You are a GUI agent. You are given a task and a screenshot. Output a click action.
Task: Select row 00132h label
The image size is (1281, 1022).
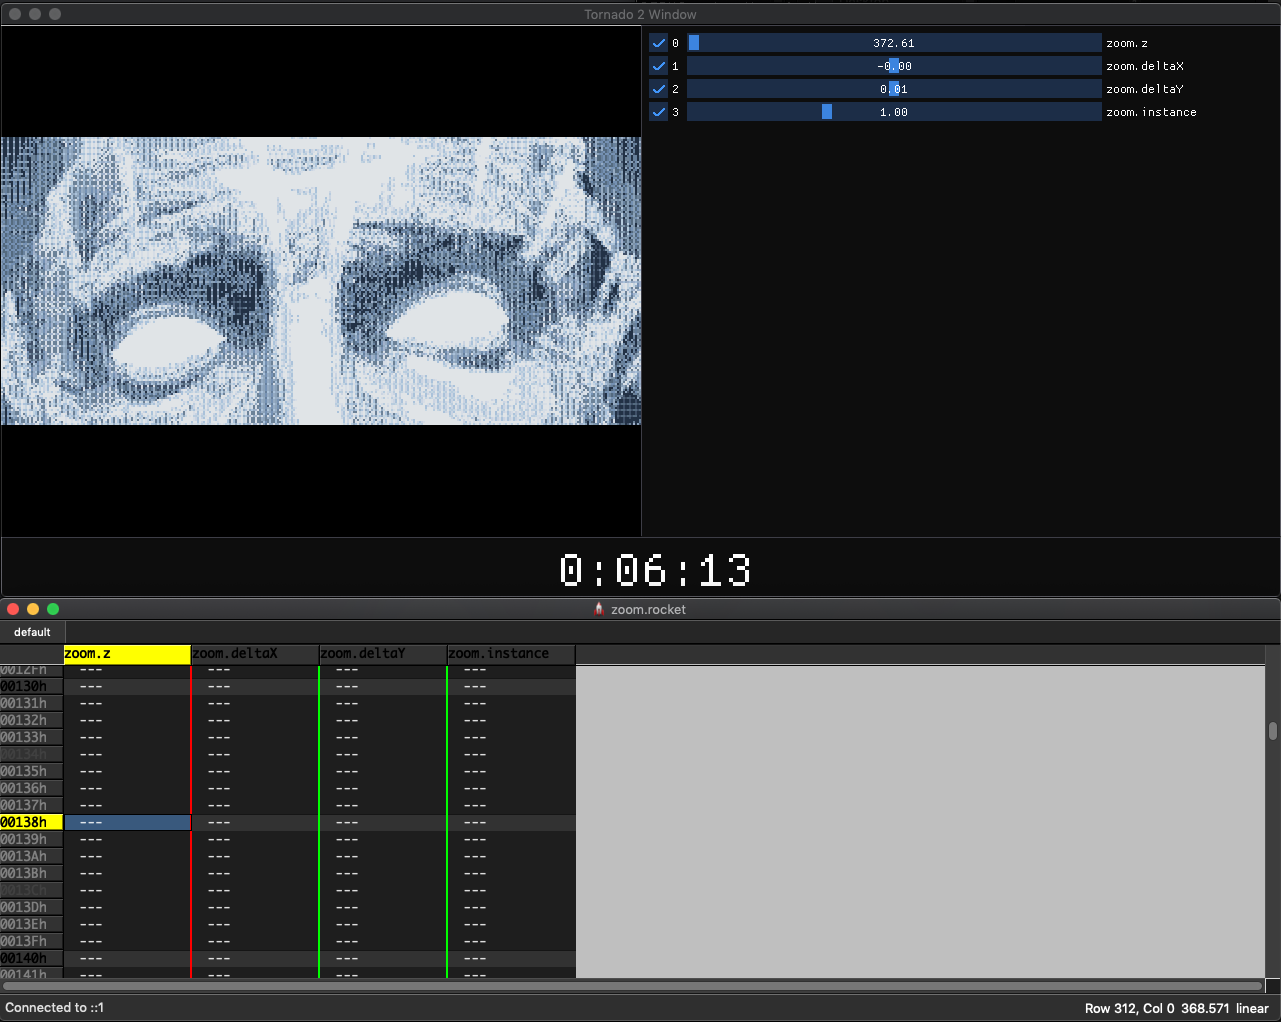tap(31, 720)
